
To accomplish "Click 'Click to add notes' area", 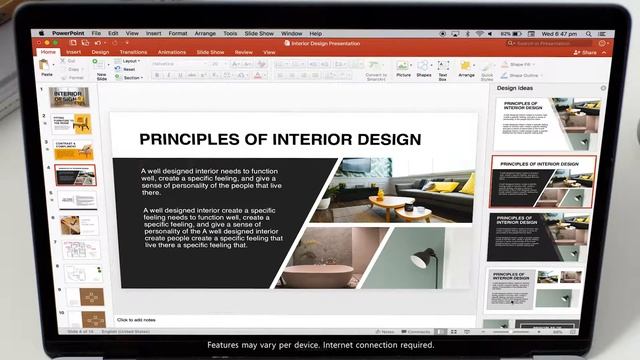I will point(136,320).
